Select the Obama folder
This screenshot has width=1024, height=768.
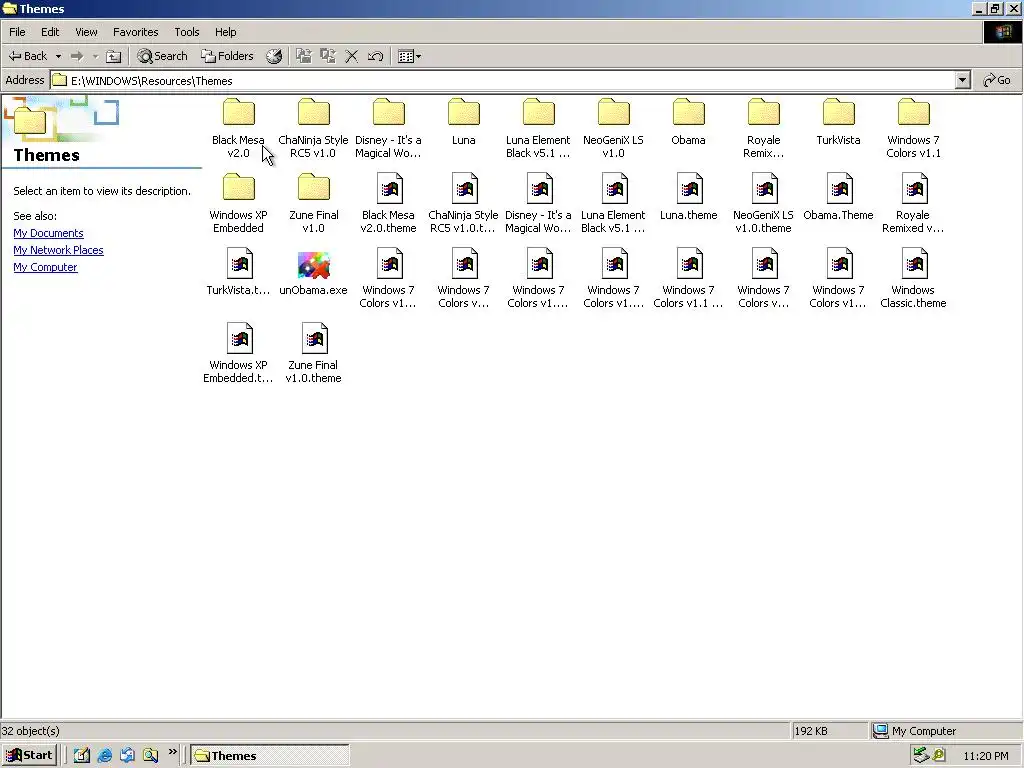click(688, 122)
